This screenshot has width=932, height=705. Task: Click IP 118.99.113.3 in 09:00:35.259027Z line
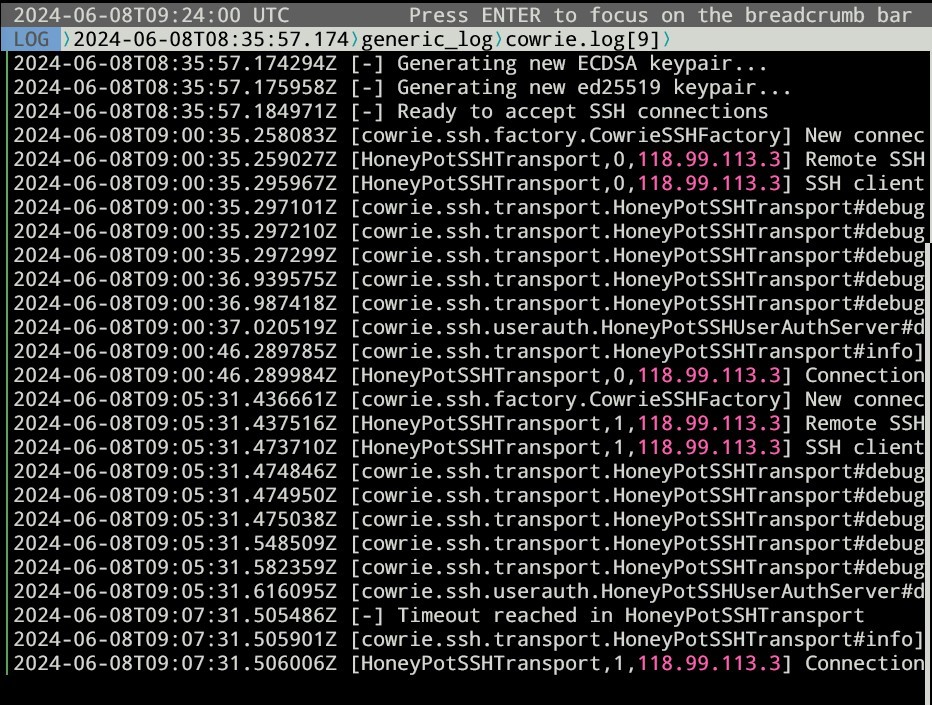pyautogui.click(x=709, y=159)
